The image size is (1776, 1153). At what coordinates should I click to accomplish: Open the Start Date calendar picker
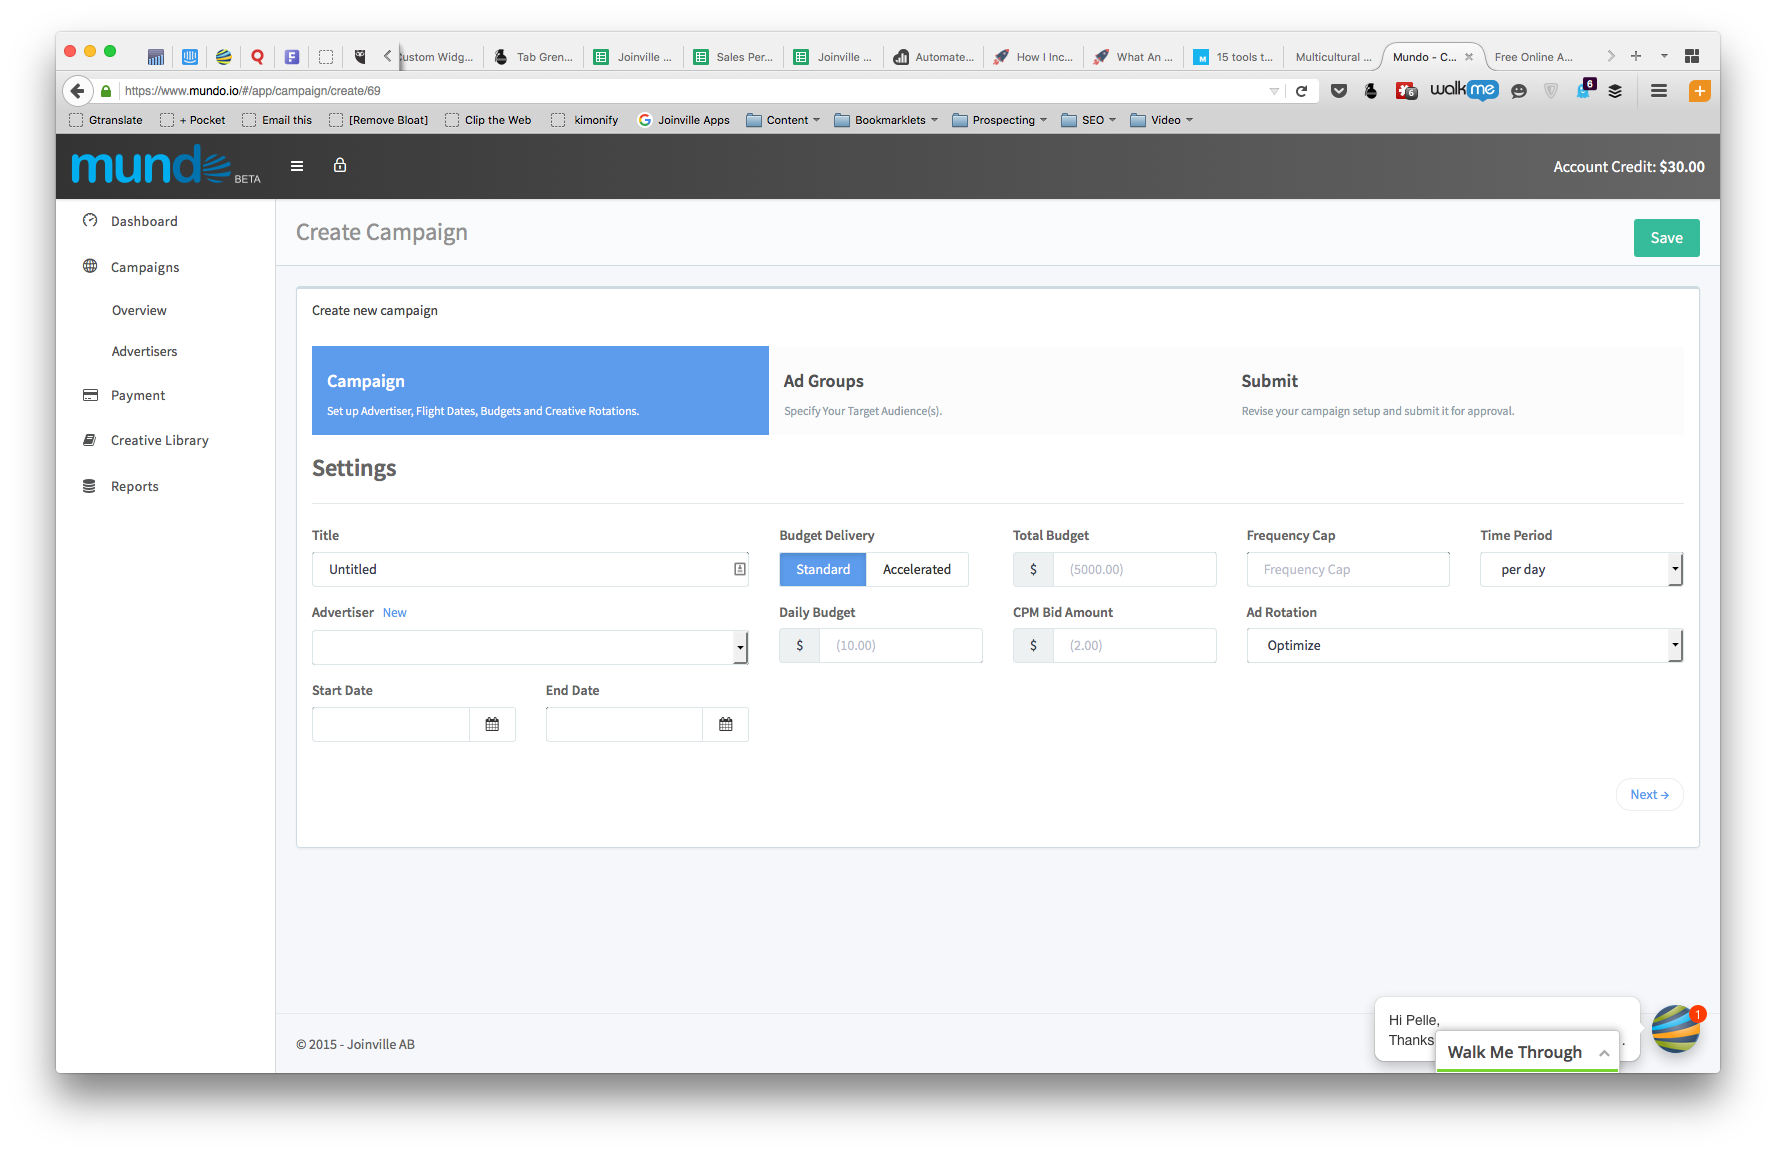492,724
